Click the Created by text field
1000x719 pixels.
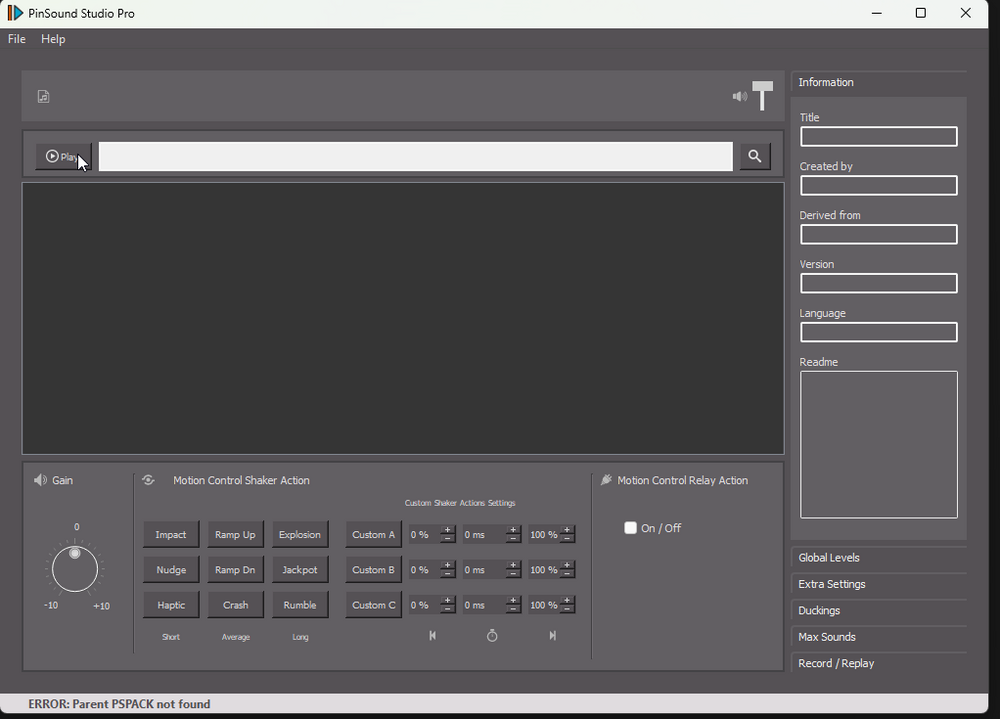(x=878, y=186)
